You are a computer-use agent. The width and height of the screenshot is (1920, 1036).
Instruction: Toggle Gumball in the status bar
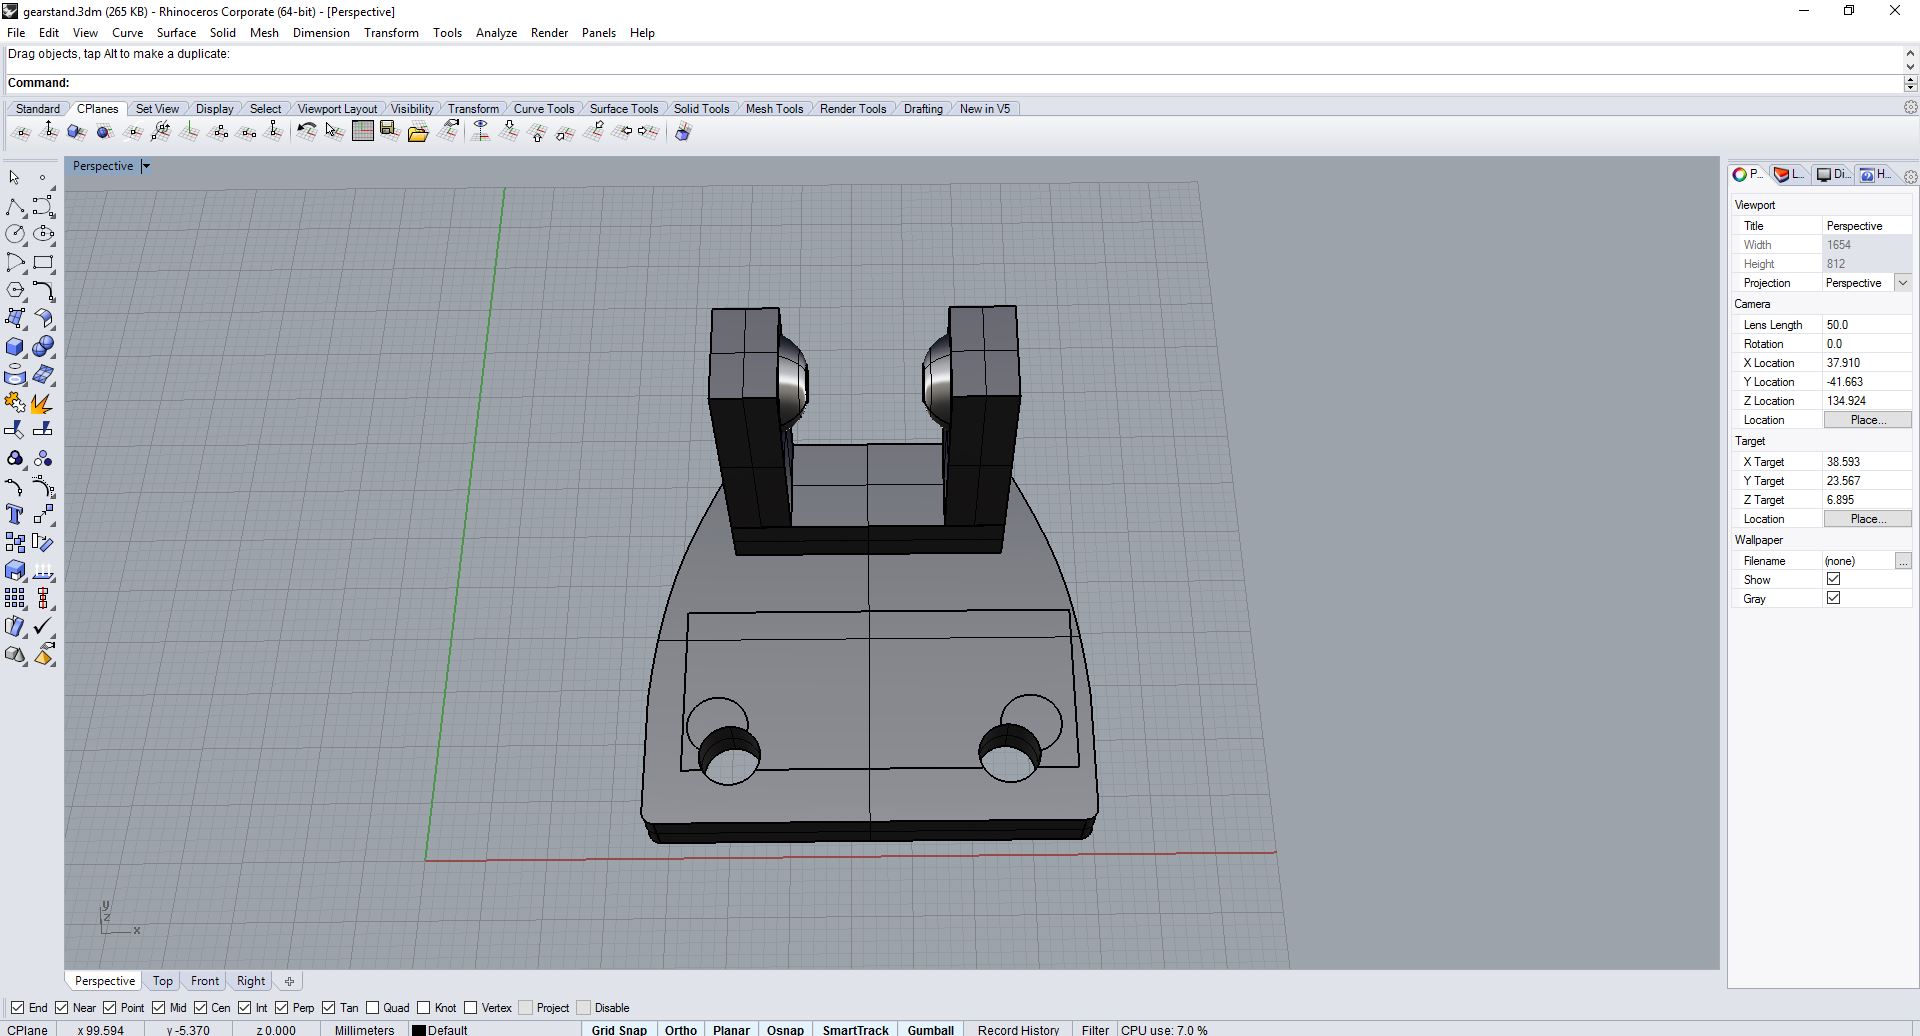[930, 1029]
